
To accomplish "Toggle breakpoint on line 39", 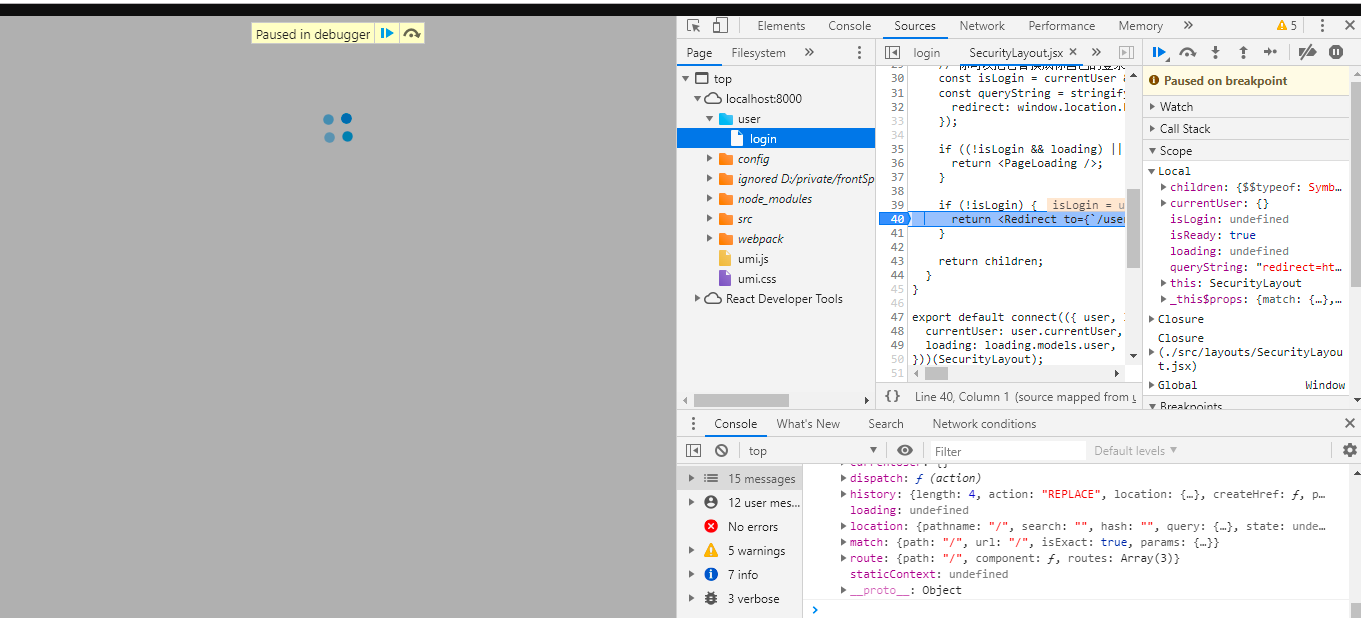I will 896,205.
